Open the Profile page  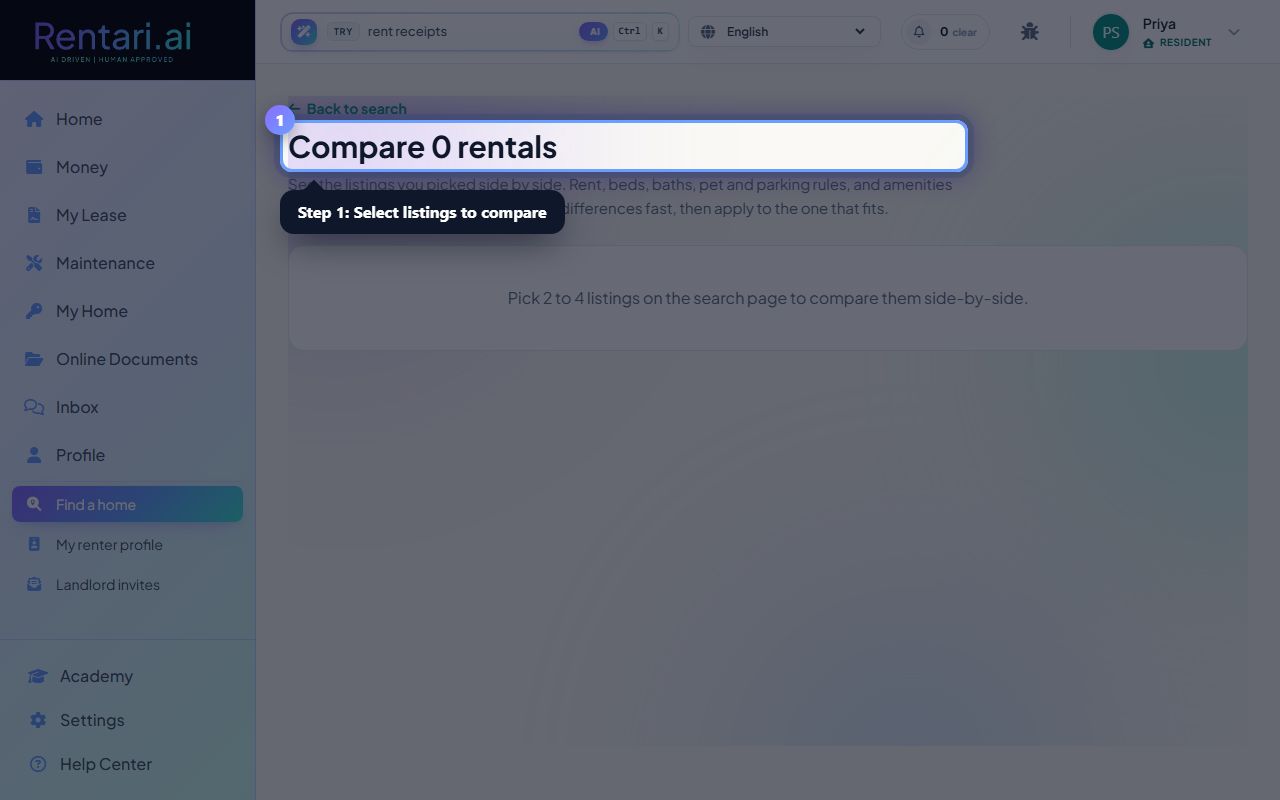[x=127, y=455]
